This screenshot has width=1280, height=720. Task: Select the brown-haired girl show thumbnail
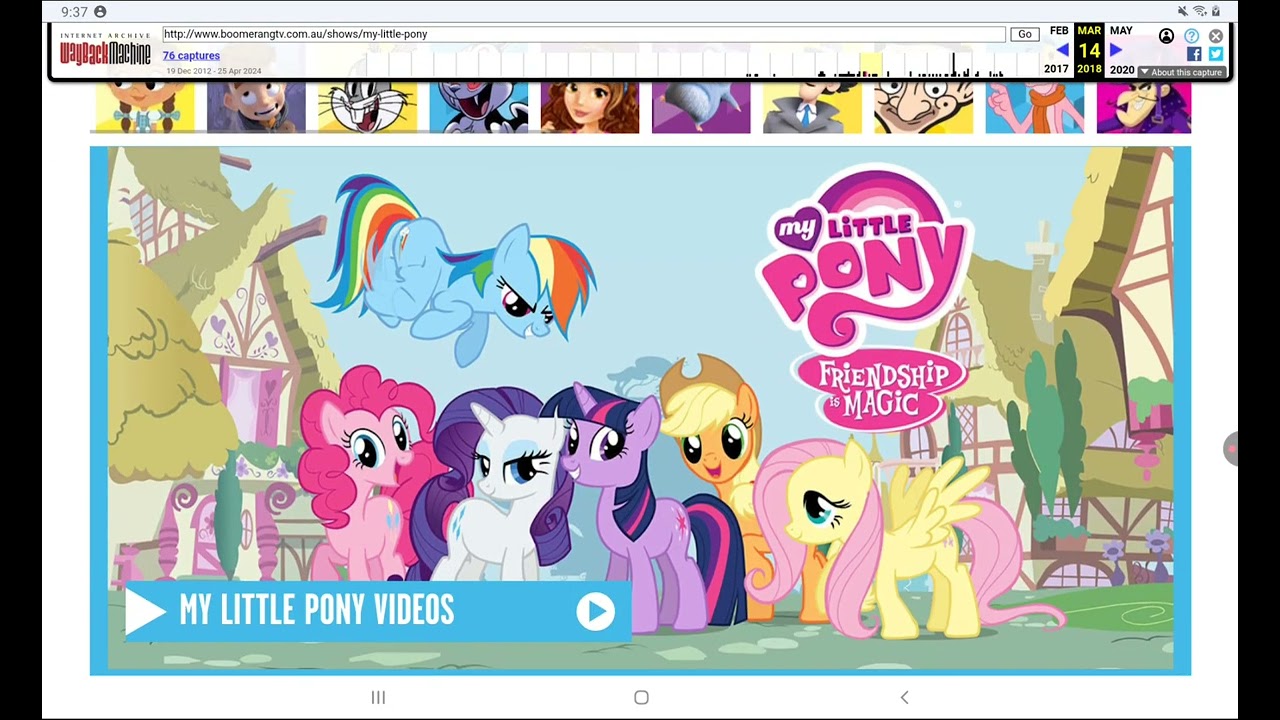(x=589, y=108)
